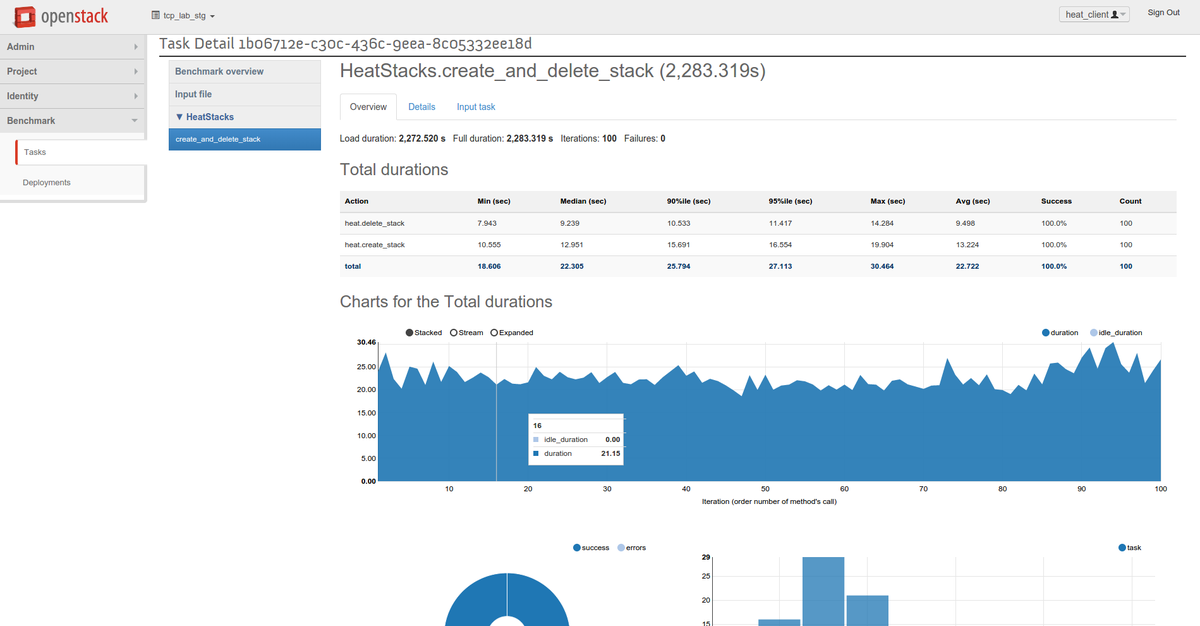Image resolution: width=1200 pixels, height=626 pixels.
Task: Click the 21.15 duration tooltip value
Action: click(x=610, y=453)
